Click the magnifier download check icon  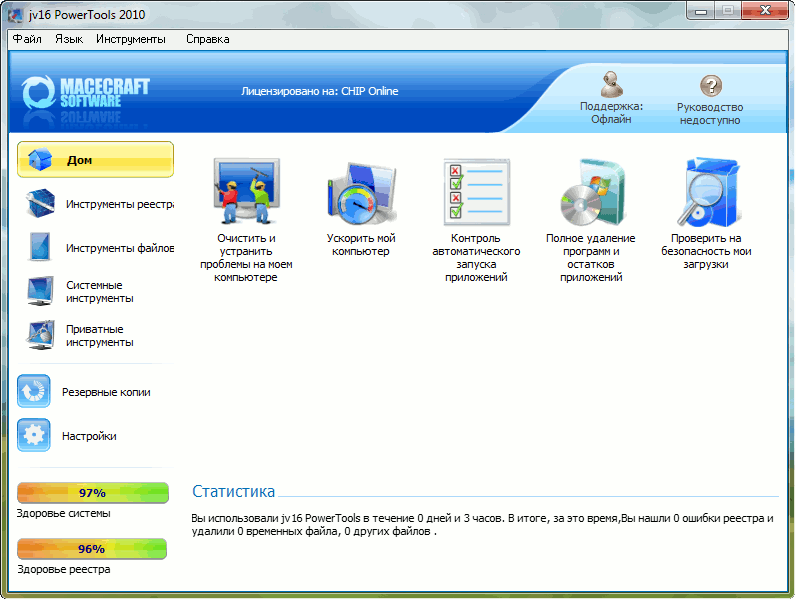point(707,192)
